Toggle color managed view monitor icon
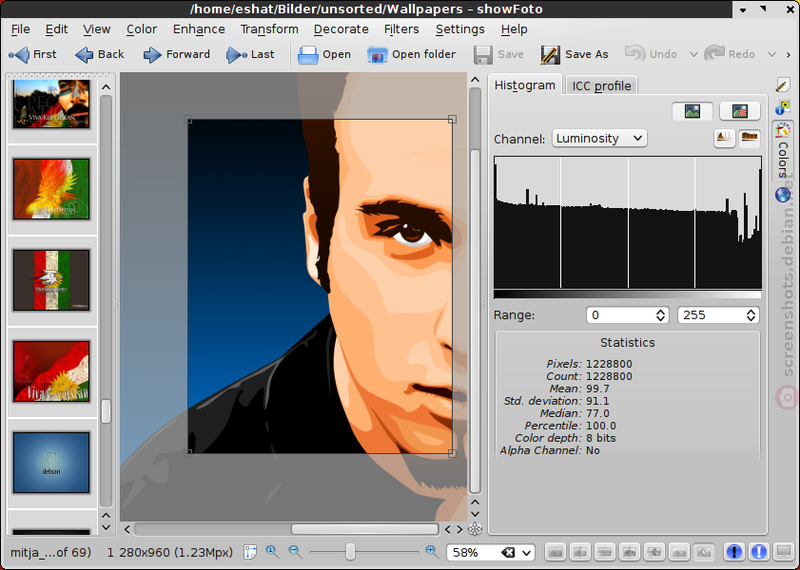 pos(784,552)
